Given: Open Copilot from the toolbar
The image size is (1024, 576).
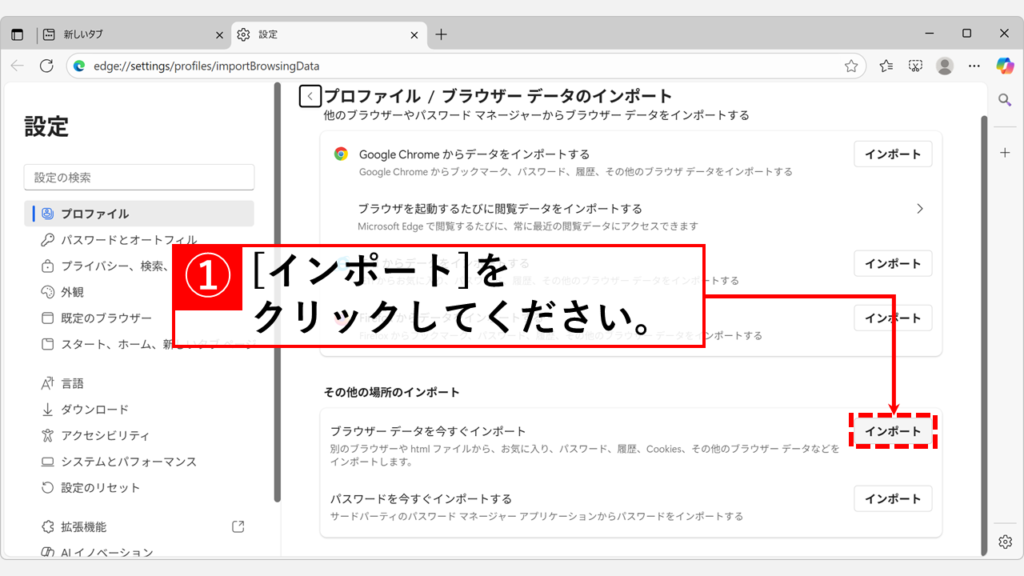Looking at the screenshot, I should 1005,66.
